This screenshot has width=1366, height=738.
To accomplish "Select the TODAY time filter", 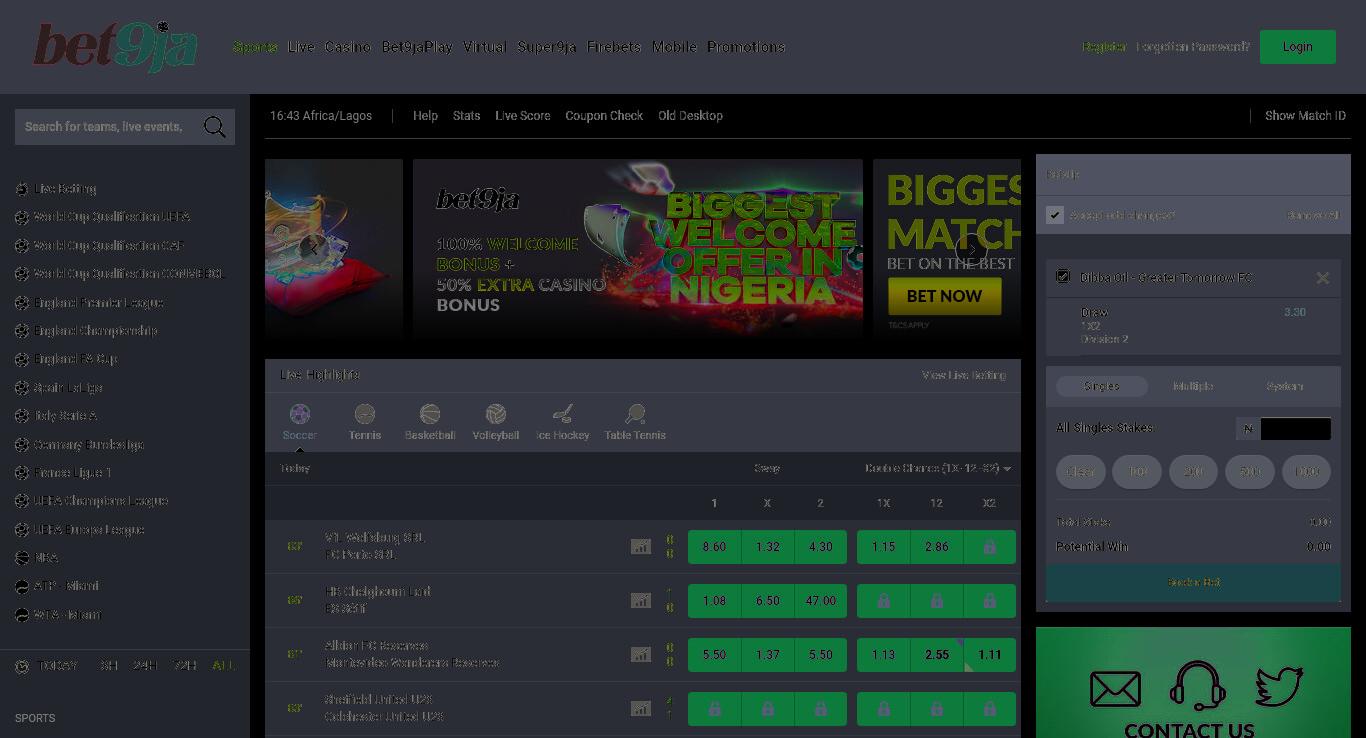I will pos(57,666).
